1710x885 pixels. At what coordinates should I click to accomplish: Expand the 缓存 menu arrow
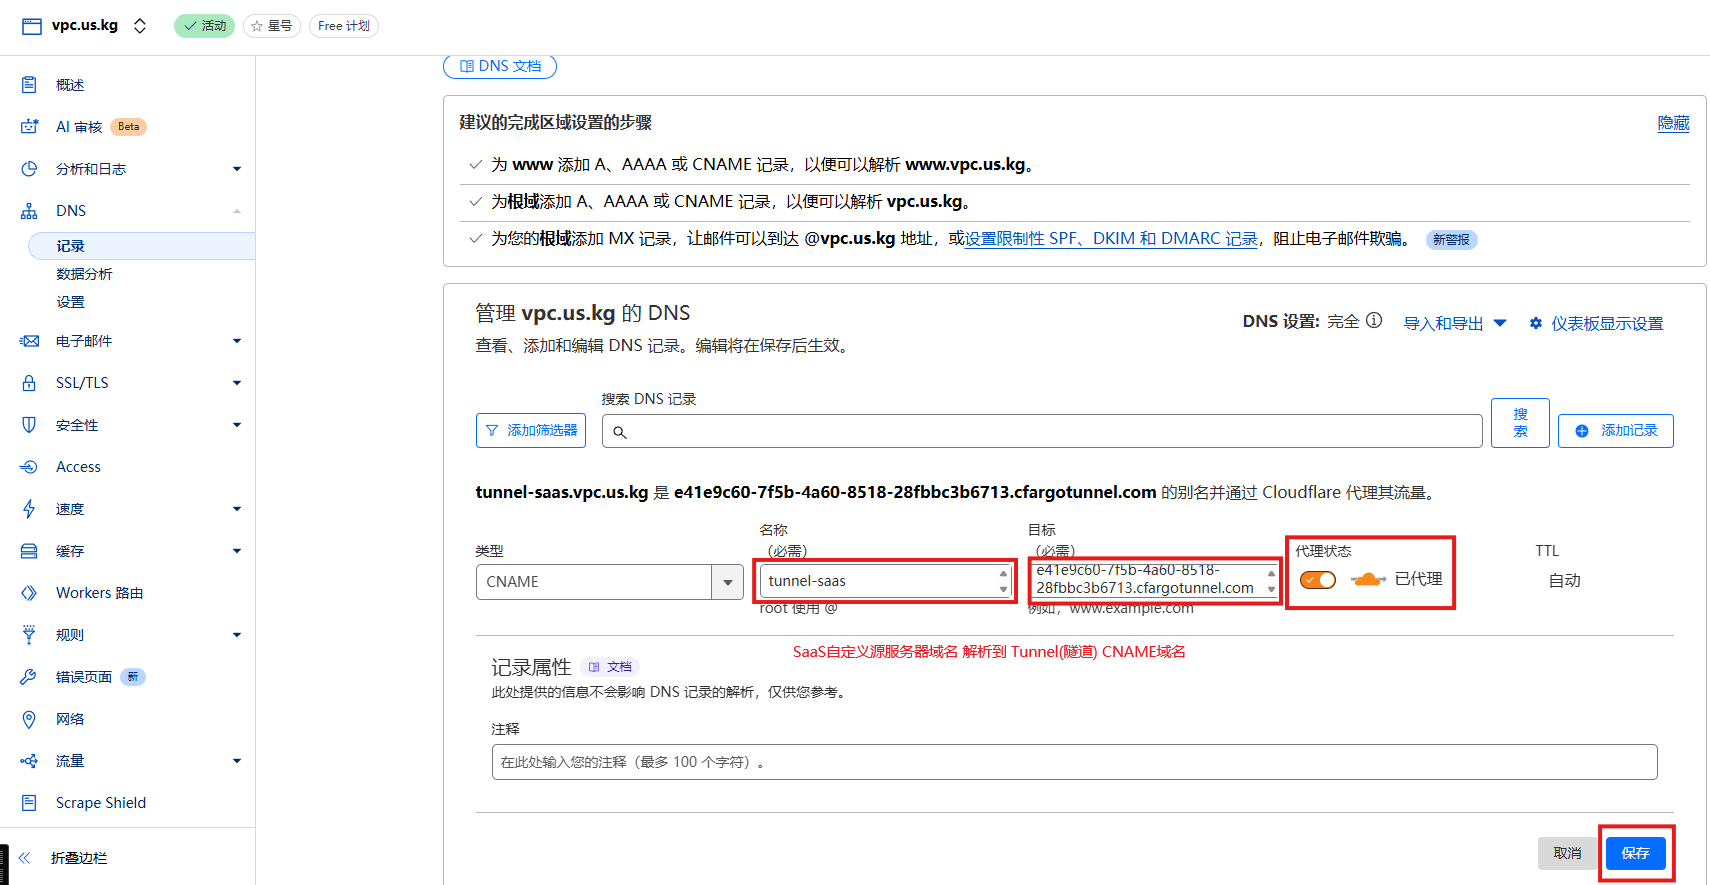click(x=237, y=551)
